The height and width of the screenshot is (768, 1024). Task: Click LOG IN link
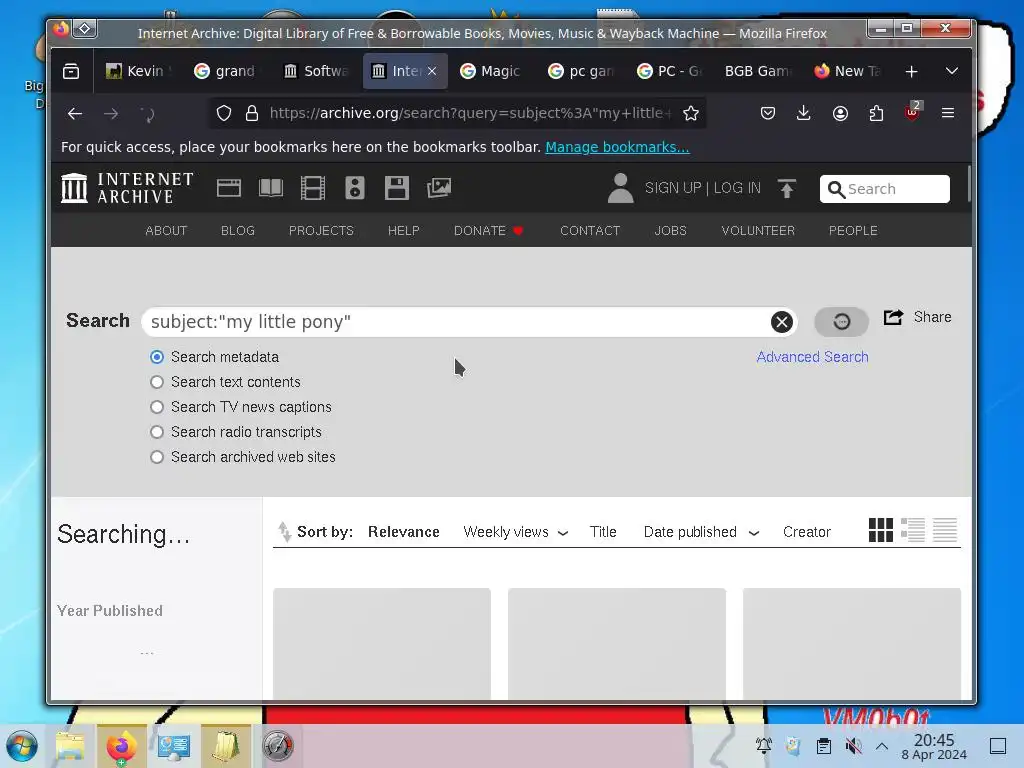click(737, 188)
